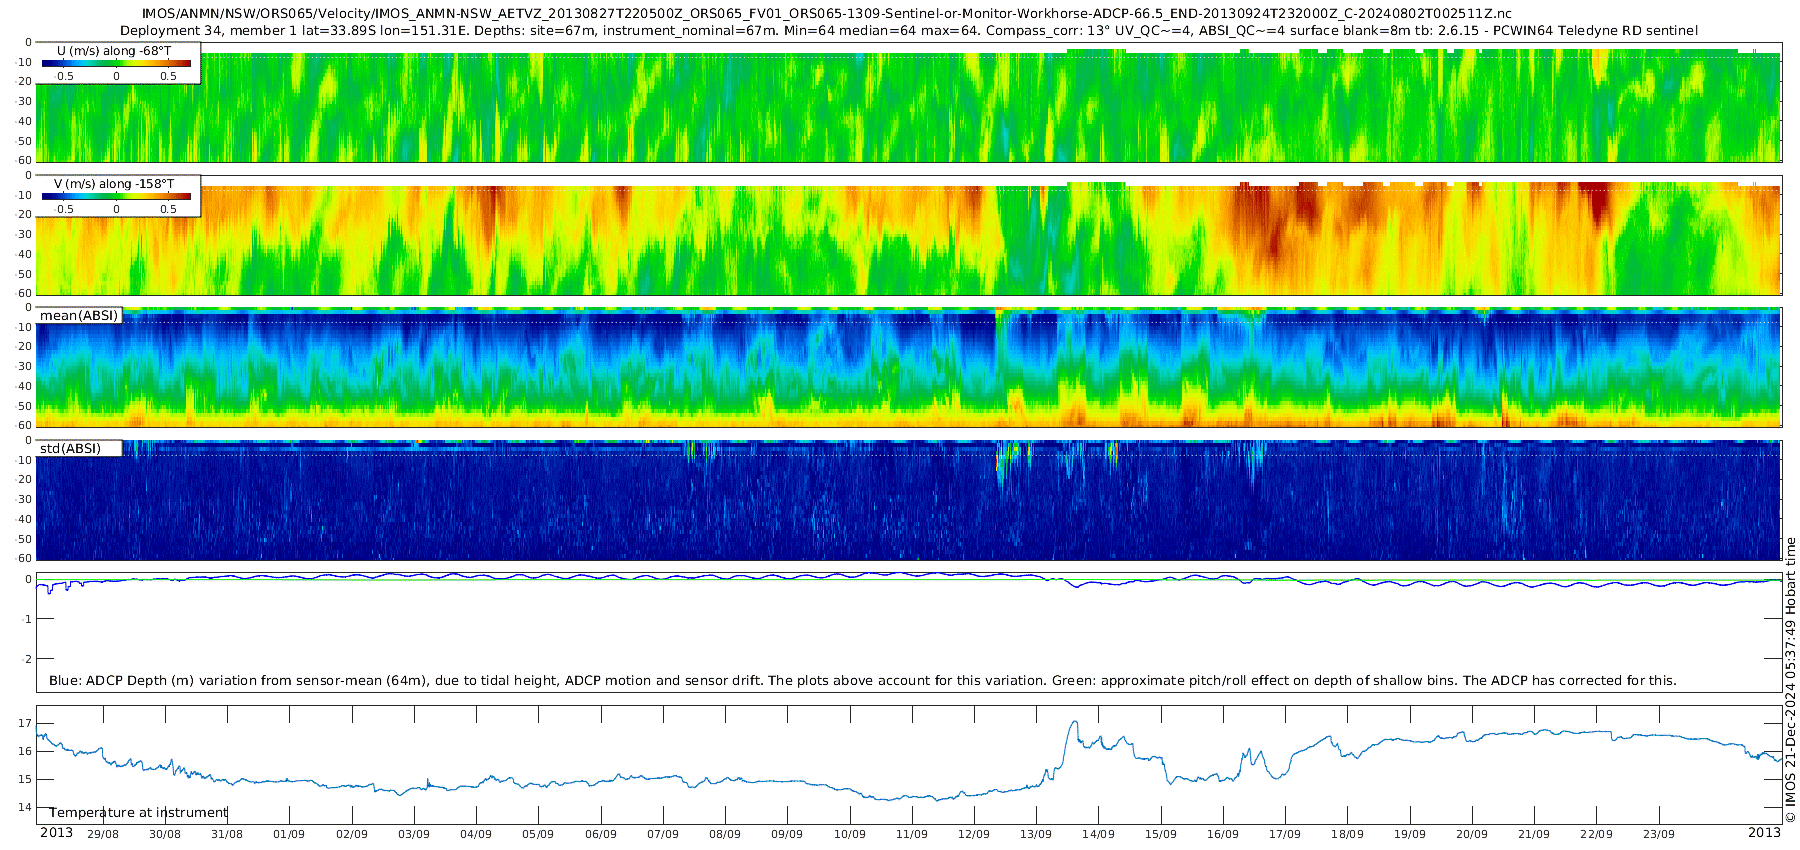Click the 20/09 date tick label

click(1472, 834)
